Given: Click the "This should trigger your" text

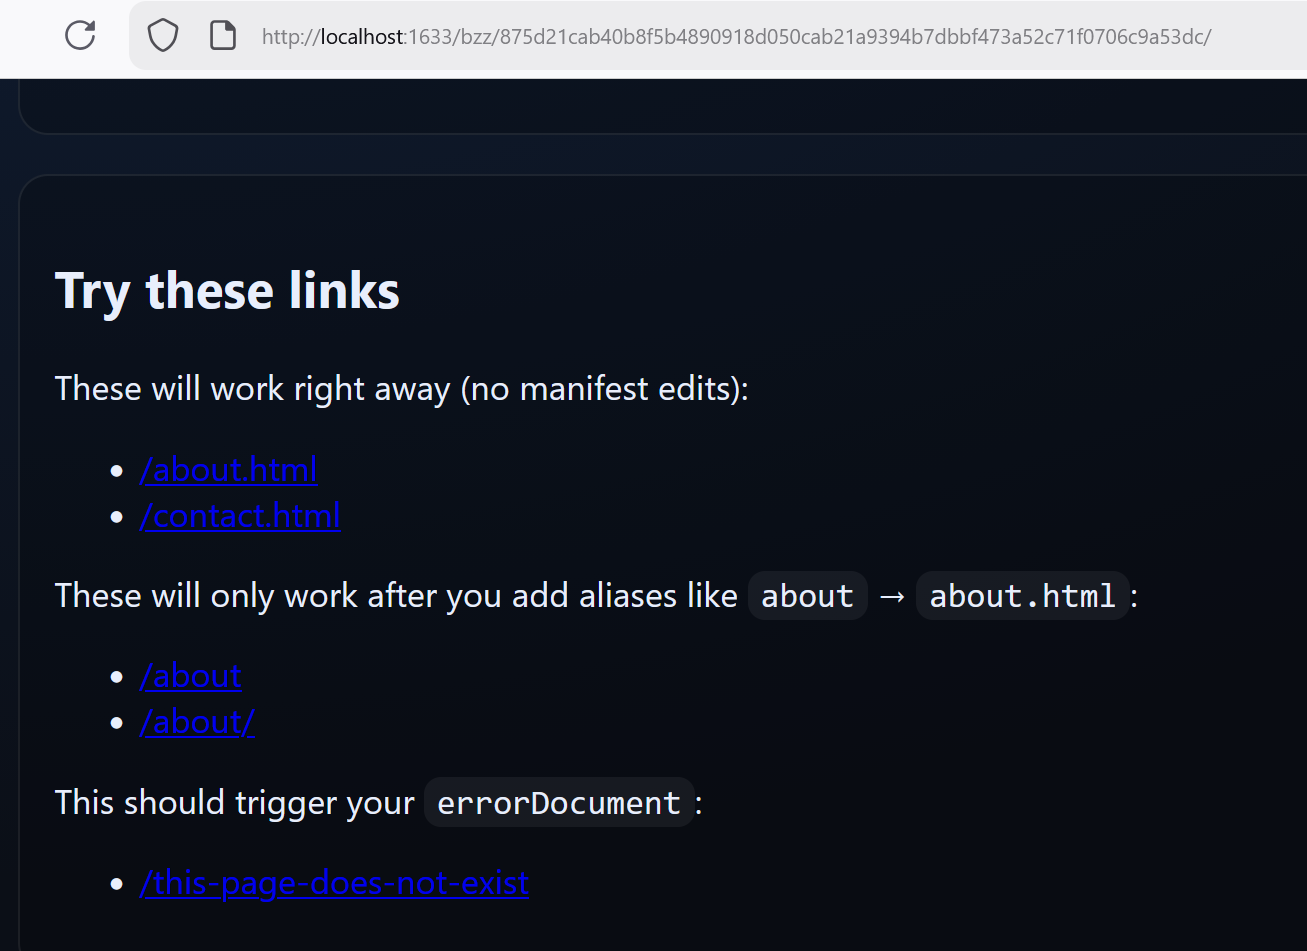Looking at the screenshot, I should [x=234, y=803].
